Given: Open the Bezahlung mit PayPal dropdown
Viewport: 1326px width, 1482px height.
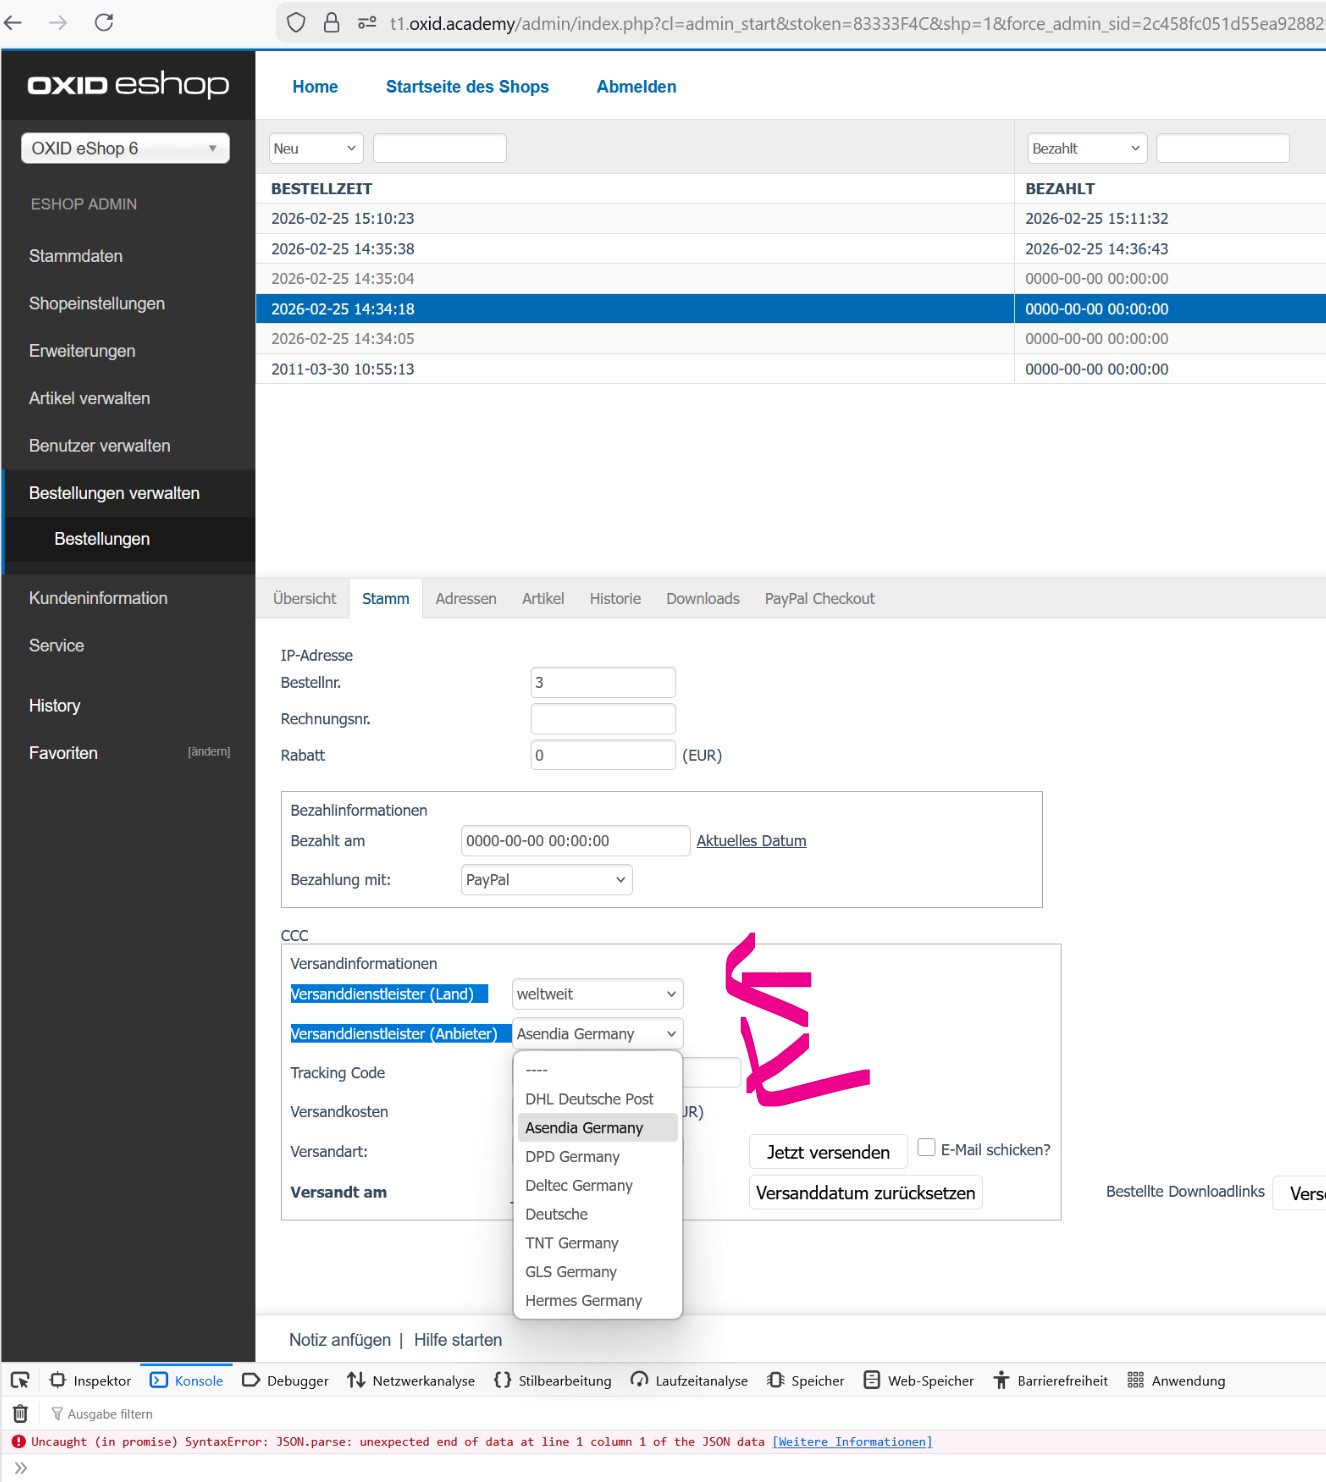Looking at the screenshot, I should (x=546, y=880).
